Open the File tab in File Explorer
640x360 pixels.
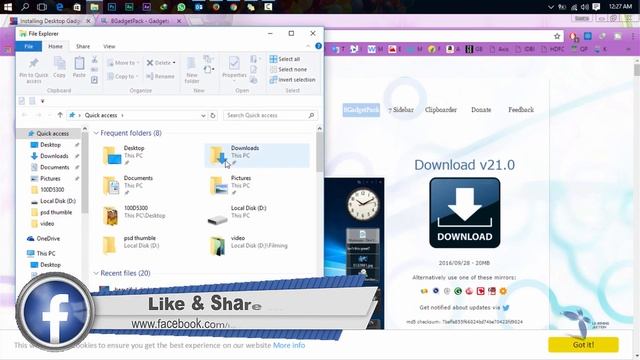tap(29, 46)
